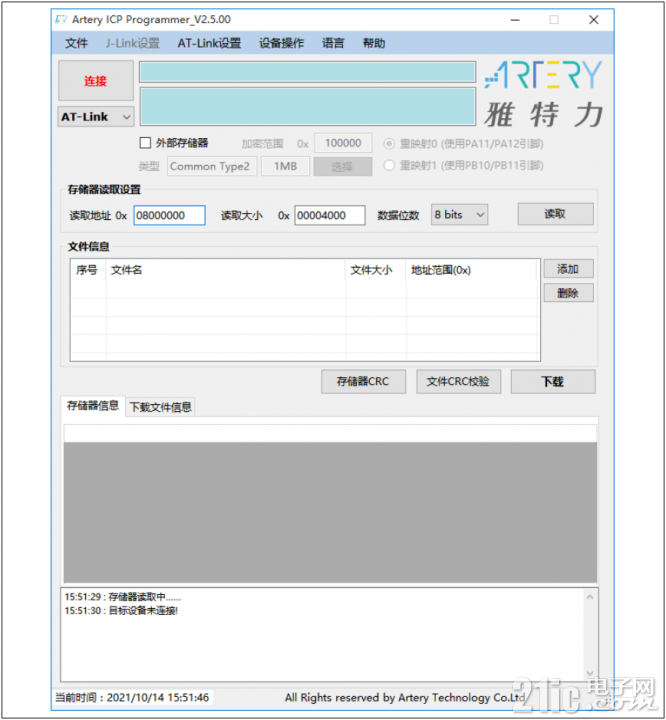Image resolution: width=666 pixels, height=720 pixels.
Task: Focus the 读取地址 08000000 field
Action: point(169,215)
